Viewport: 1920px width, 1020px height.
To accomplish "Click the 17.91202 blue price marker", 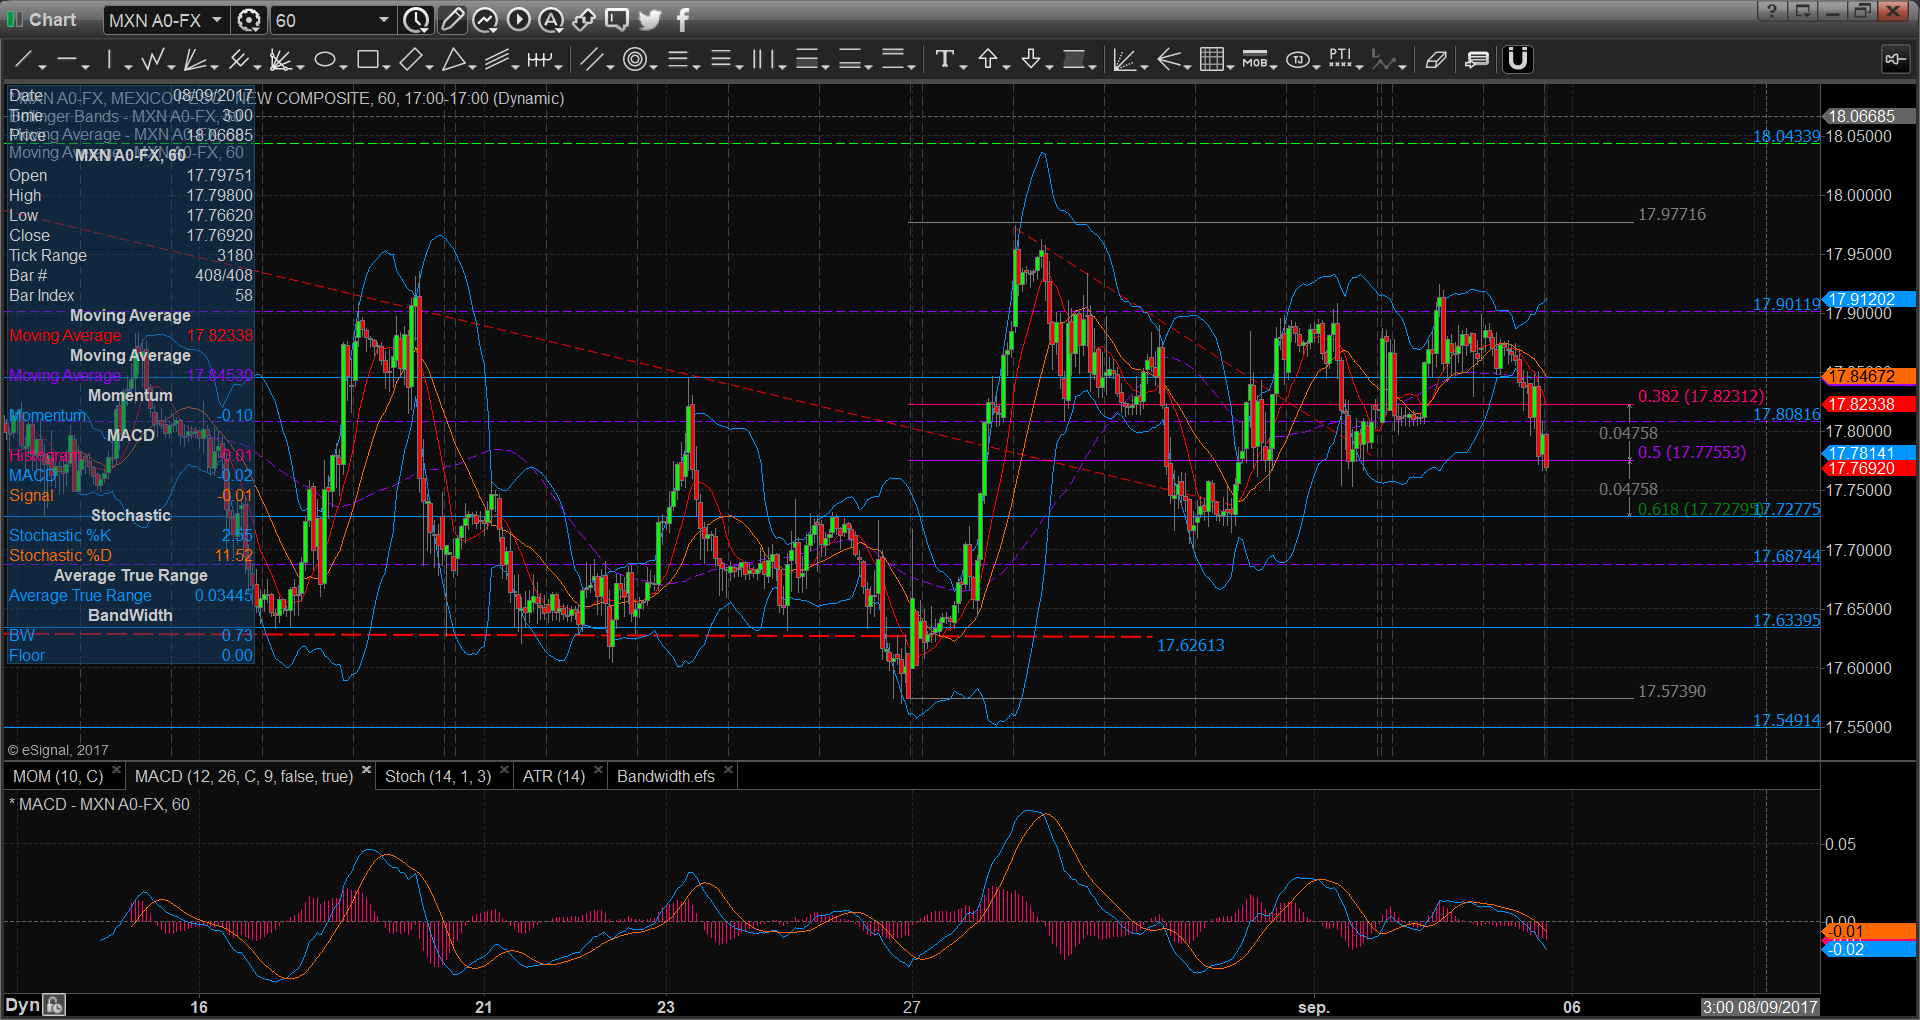I will pyautogui.click(x=1869, y=299).
